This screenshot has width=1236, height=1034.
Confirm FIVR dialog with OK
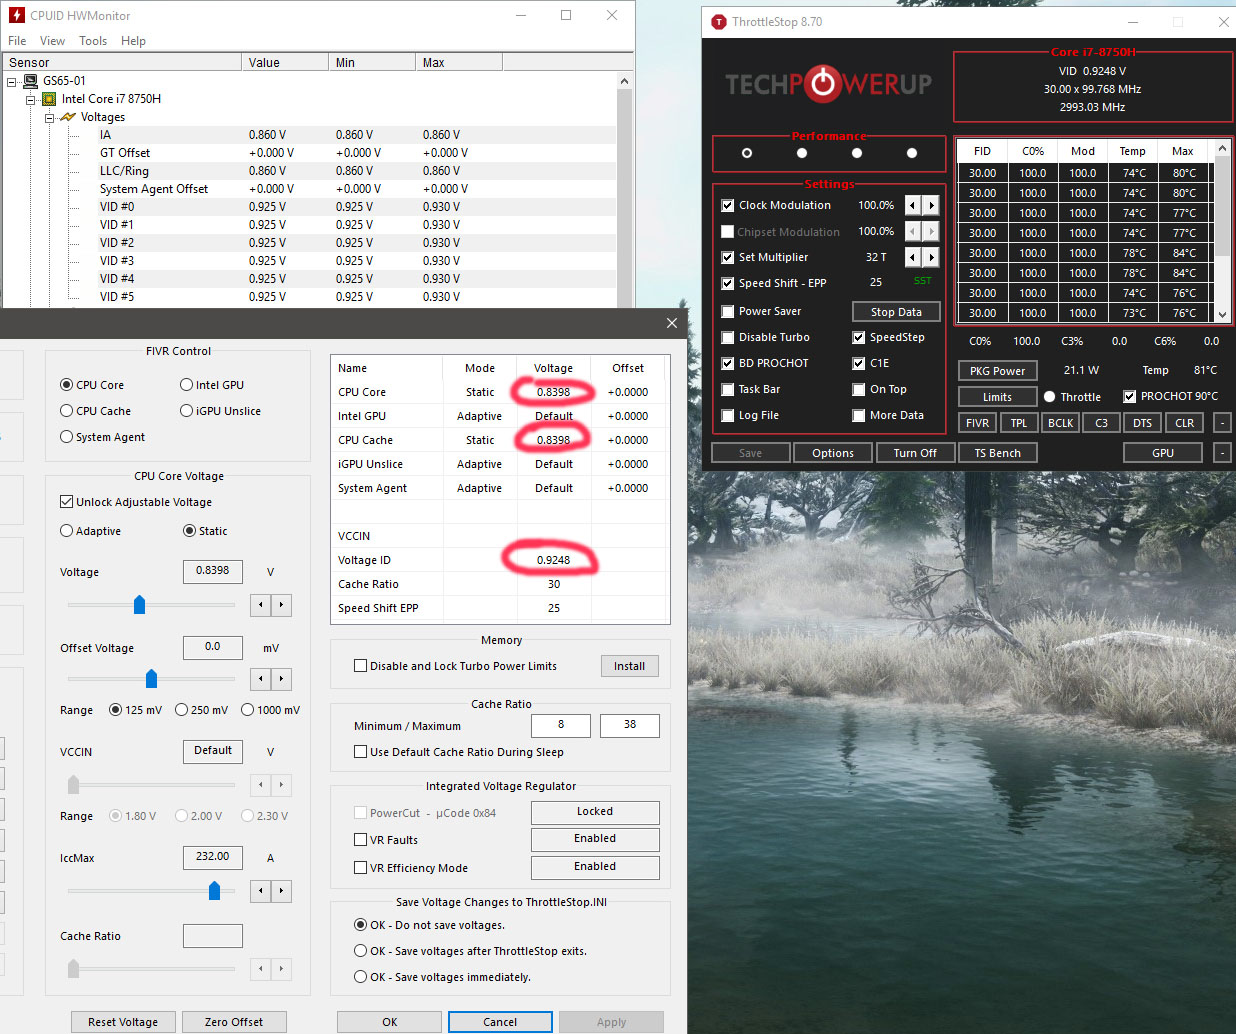click(390, 1022)
